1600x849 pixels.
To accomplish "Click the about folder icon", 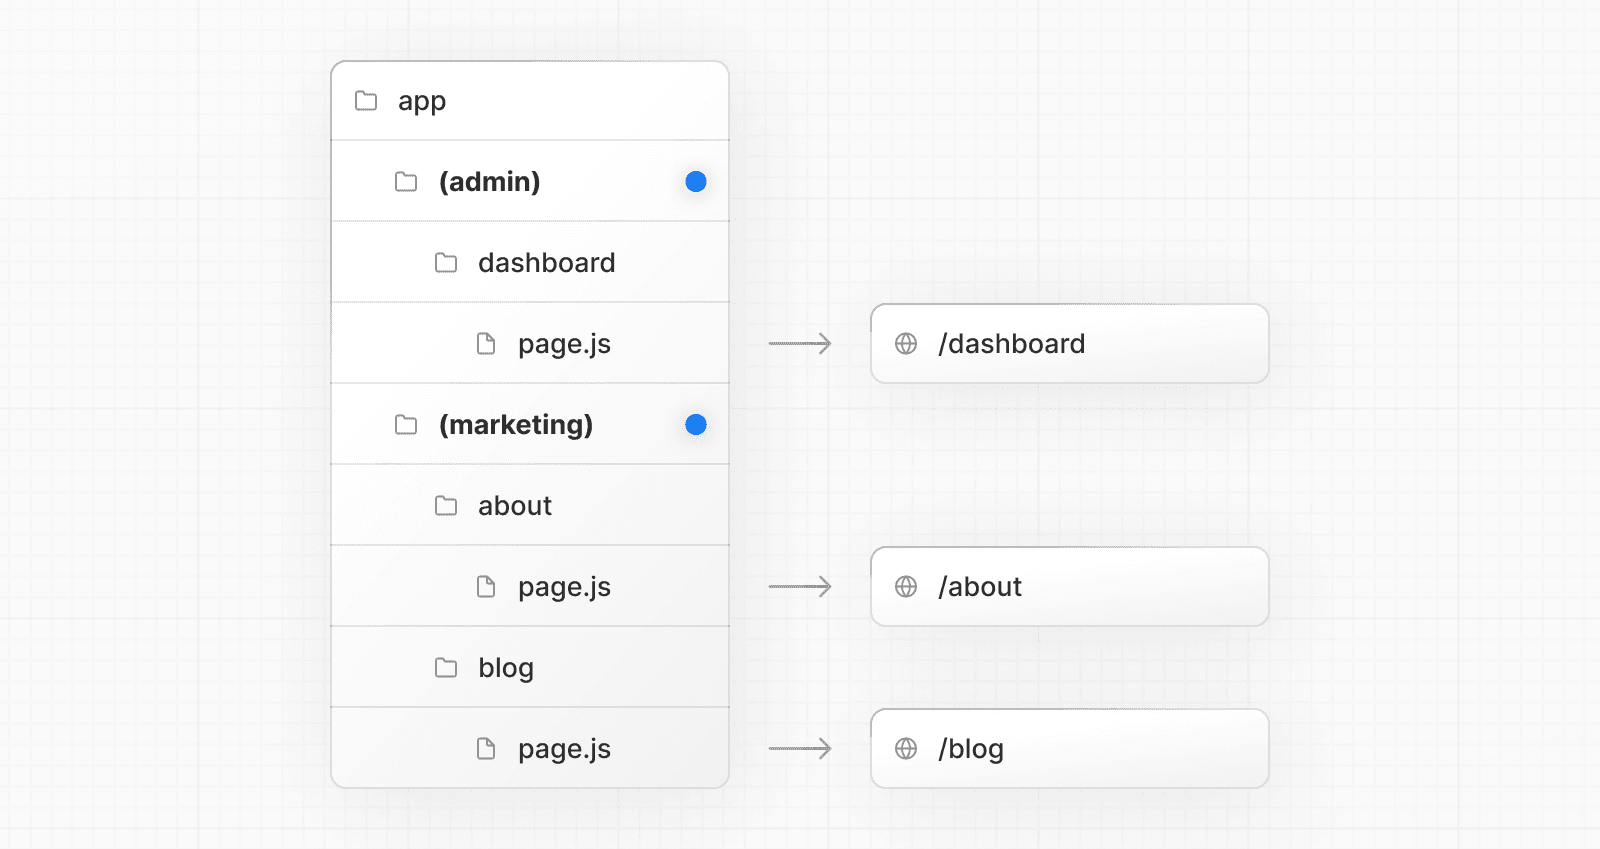I will click(446, 506).
